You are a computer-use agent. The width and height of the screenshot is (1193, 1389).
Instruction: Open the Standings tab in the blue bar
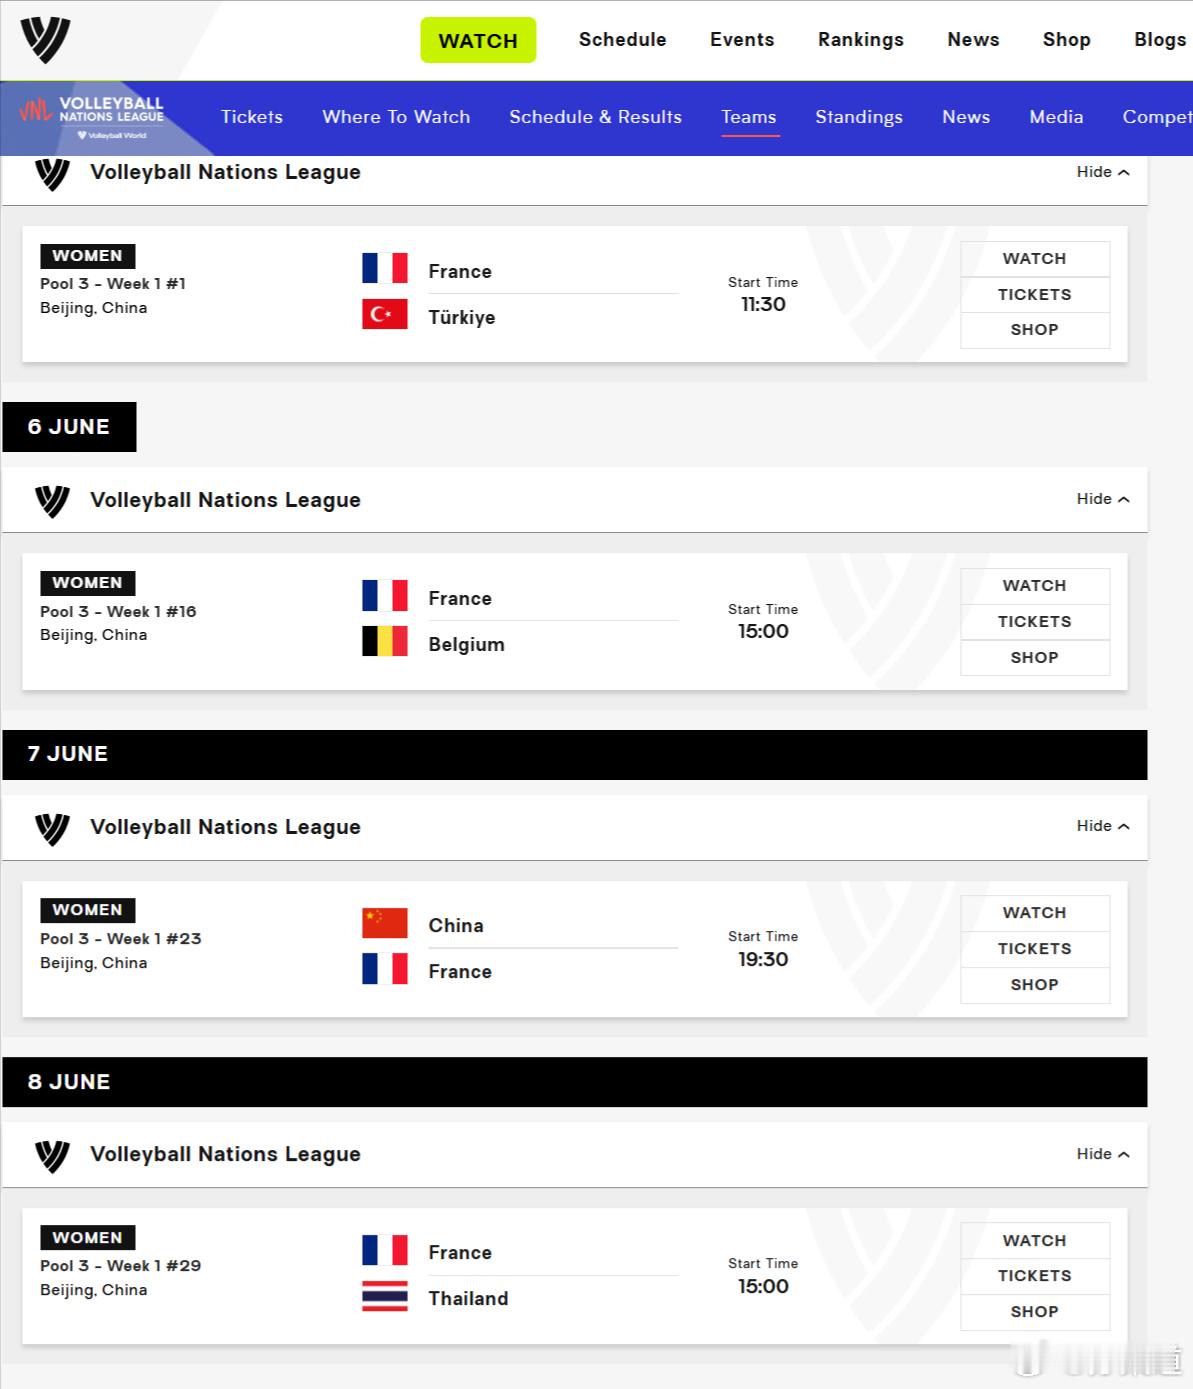[859, 117]
